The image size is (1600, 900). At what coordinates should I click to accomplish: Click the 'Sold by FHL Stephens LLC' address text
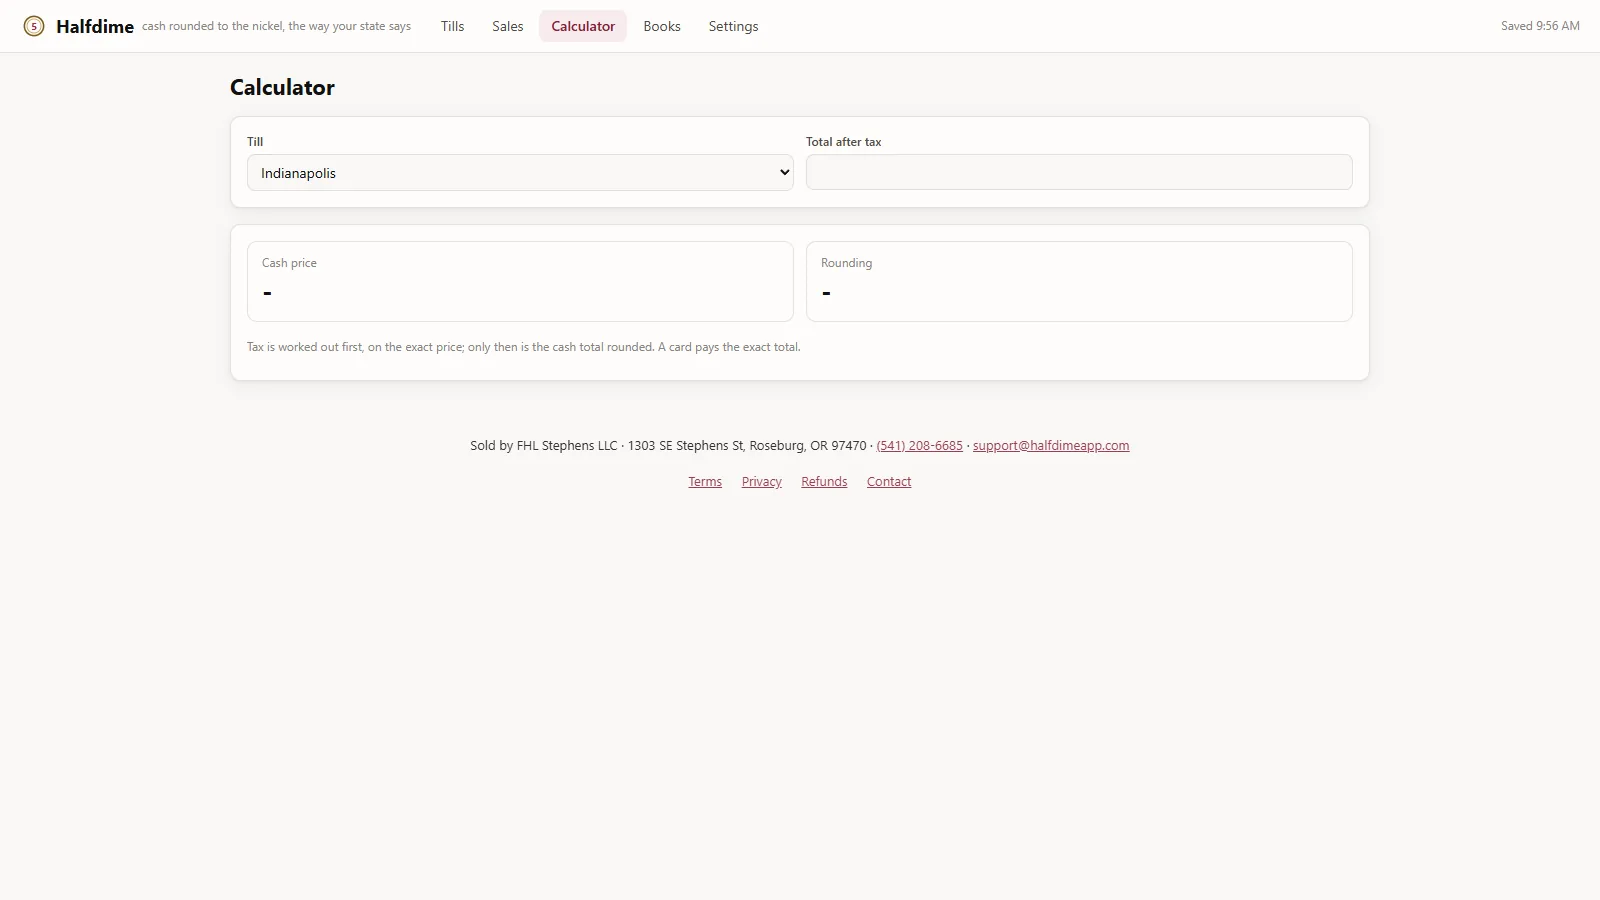(x=668, y=446)
